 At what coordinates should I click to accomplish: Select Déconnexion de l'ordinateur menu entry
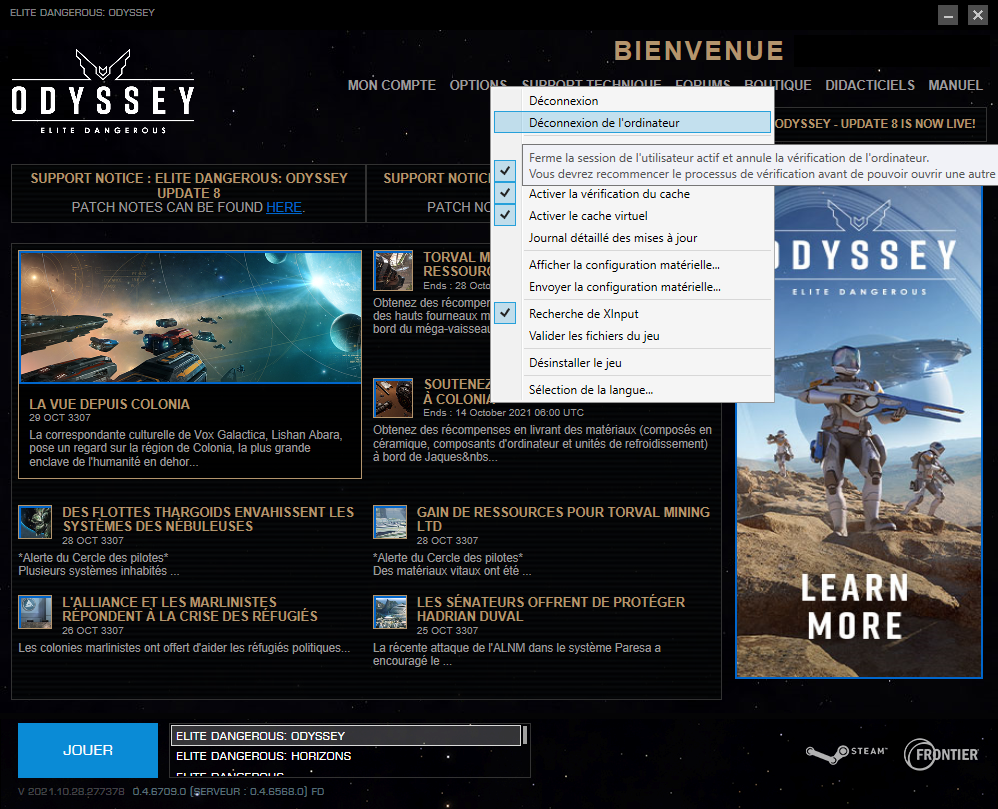[633, 122]
